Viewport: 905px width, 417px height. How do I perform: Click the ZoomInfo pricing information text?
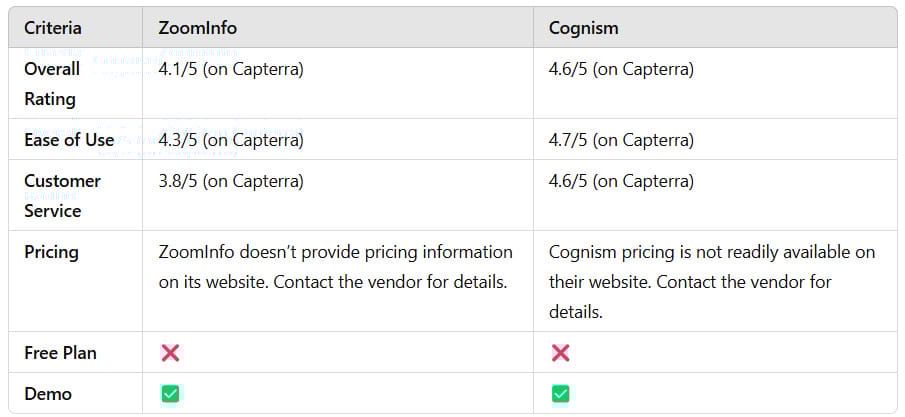click(x=335, y=267)
